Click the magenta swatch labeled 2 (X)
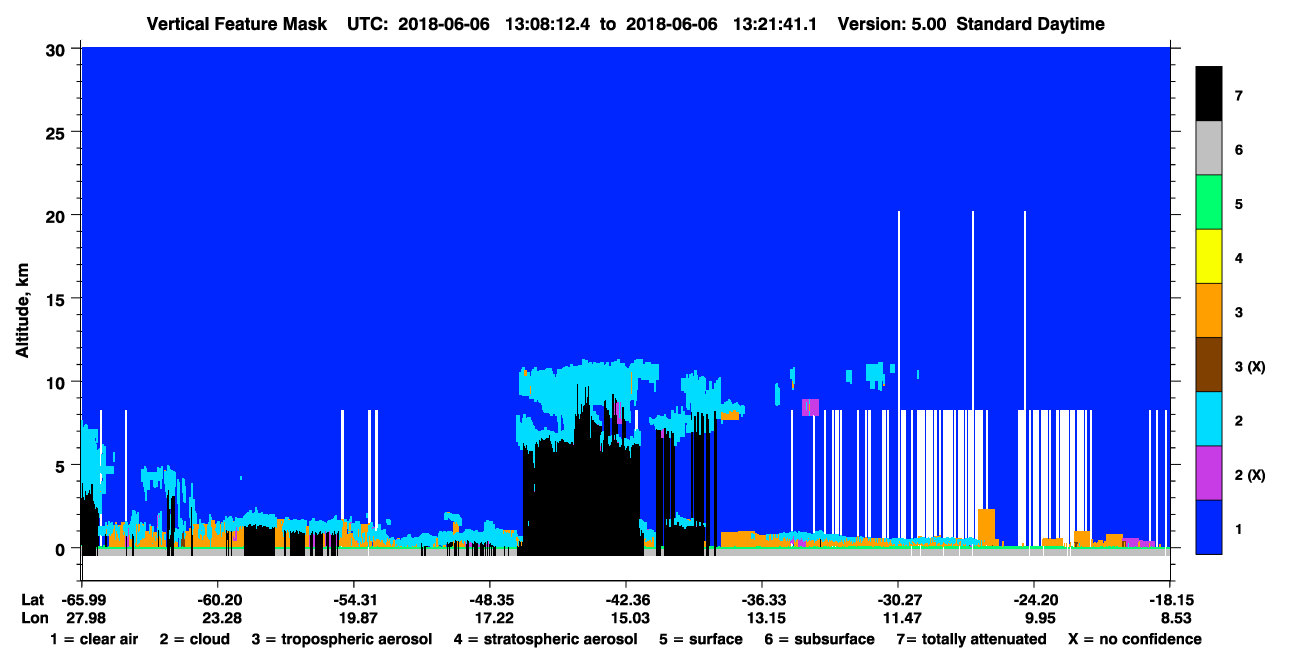This screenshot has height=667, width=1300. [1209, 474]
